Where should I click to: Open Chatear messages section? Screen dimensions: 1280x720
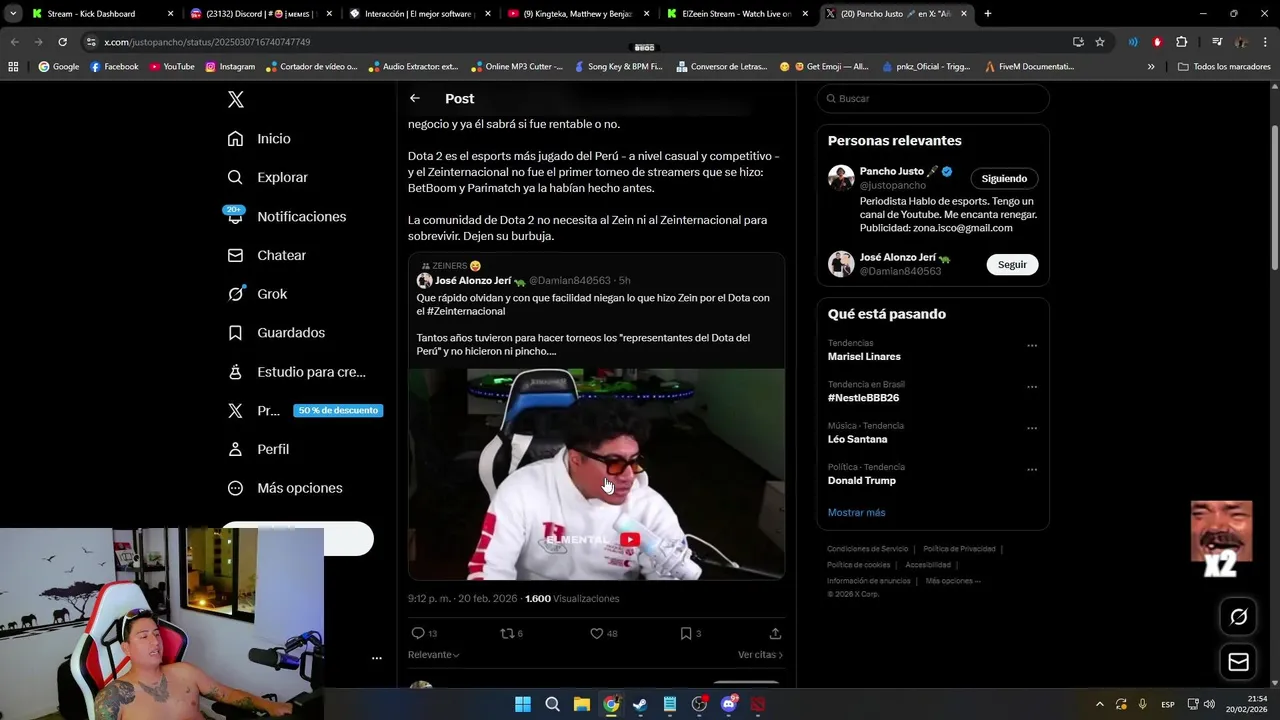(x=266, y=255)
